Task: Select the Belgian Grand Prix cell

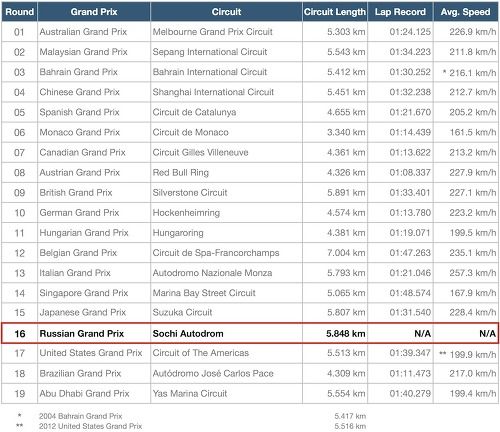Action: [94, 253]
